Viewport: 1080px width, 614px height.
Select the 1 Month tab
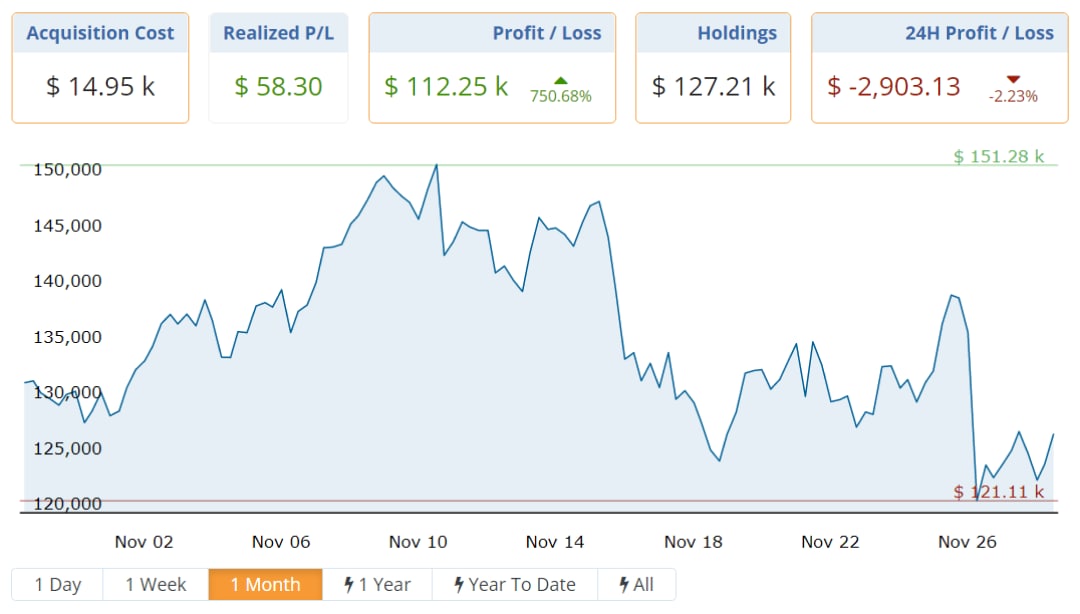265,585
